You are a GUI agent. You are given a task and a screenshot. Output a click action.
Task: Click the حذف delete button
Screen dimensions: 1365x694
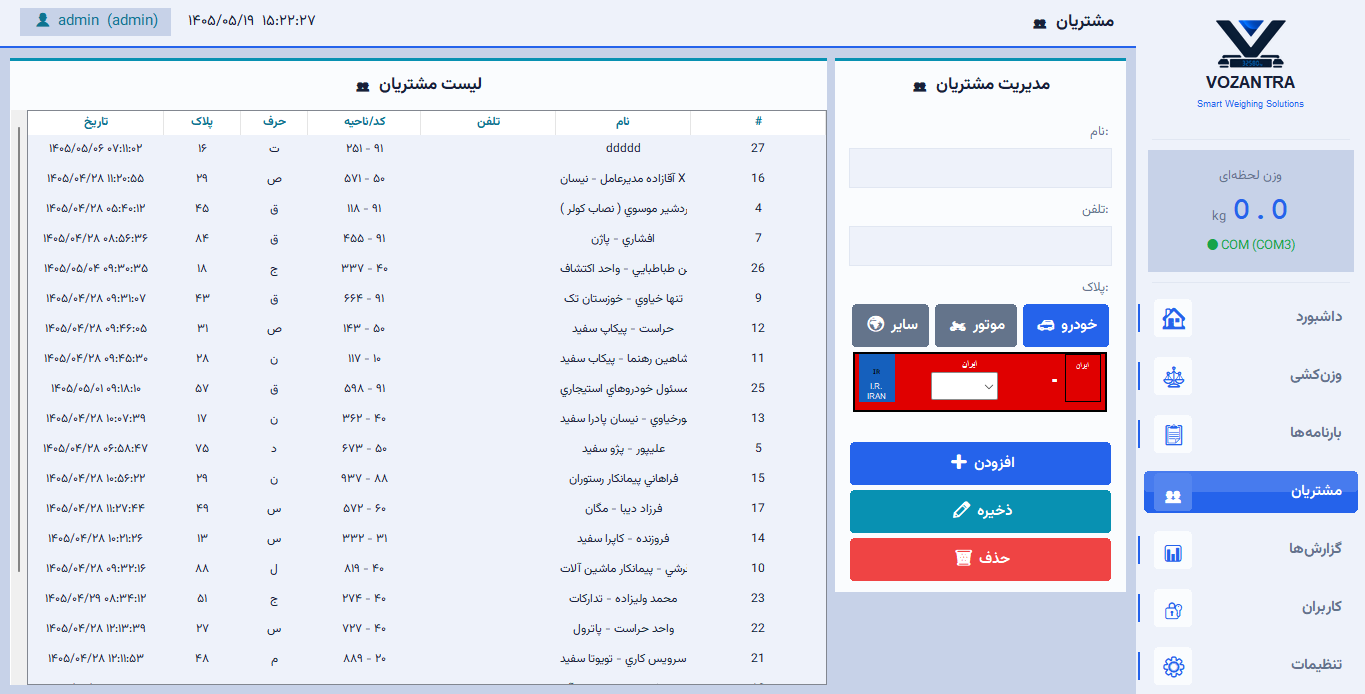pyautogui.click(x=980, y=559)
